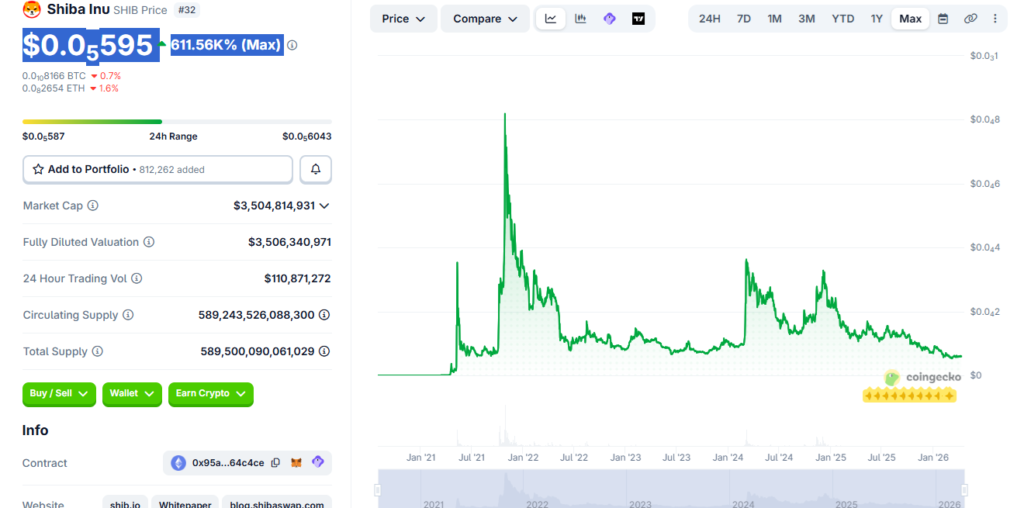This screenshot has width=1024, height=508.
Task: Open the Price dropdown
Action: [403, 19]
